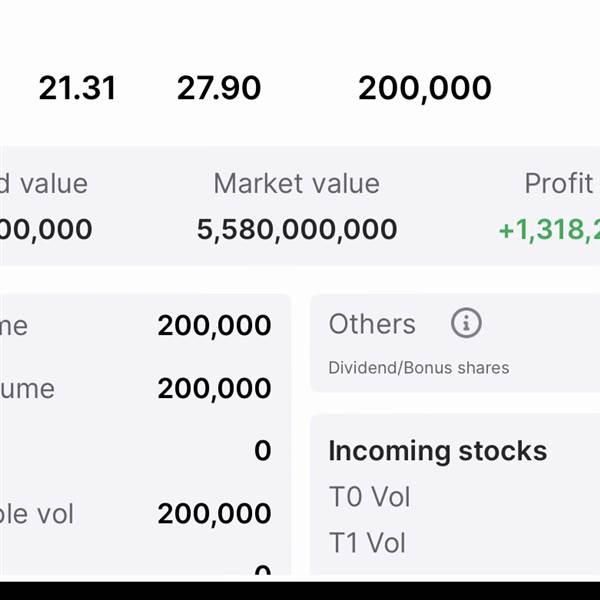The image size is (600, 600).
Task: Click the truncated 'ble vol' row label
Action: click(37, 514)
